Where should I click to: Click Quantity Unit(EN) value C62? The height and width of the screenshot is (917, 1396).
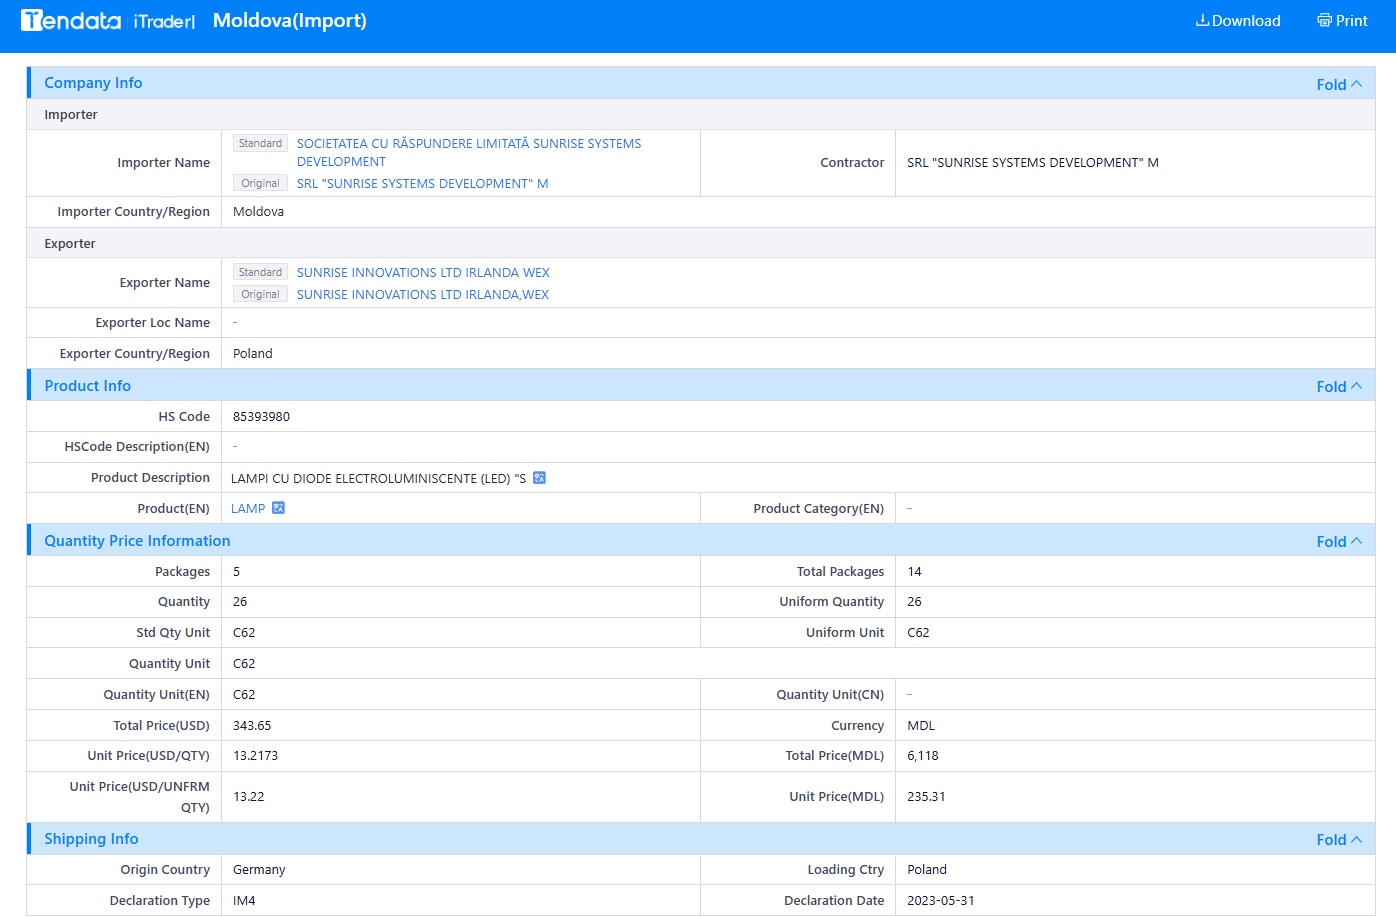pyautogui.click(x=244, y=695)
